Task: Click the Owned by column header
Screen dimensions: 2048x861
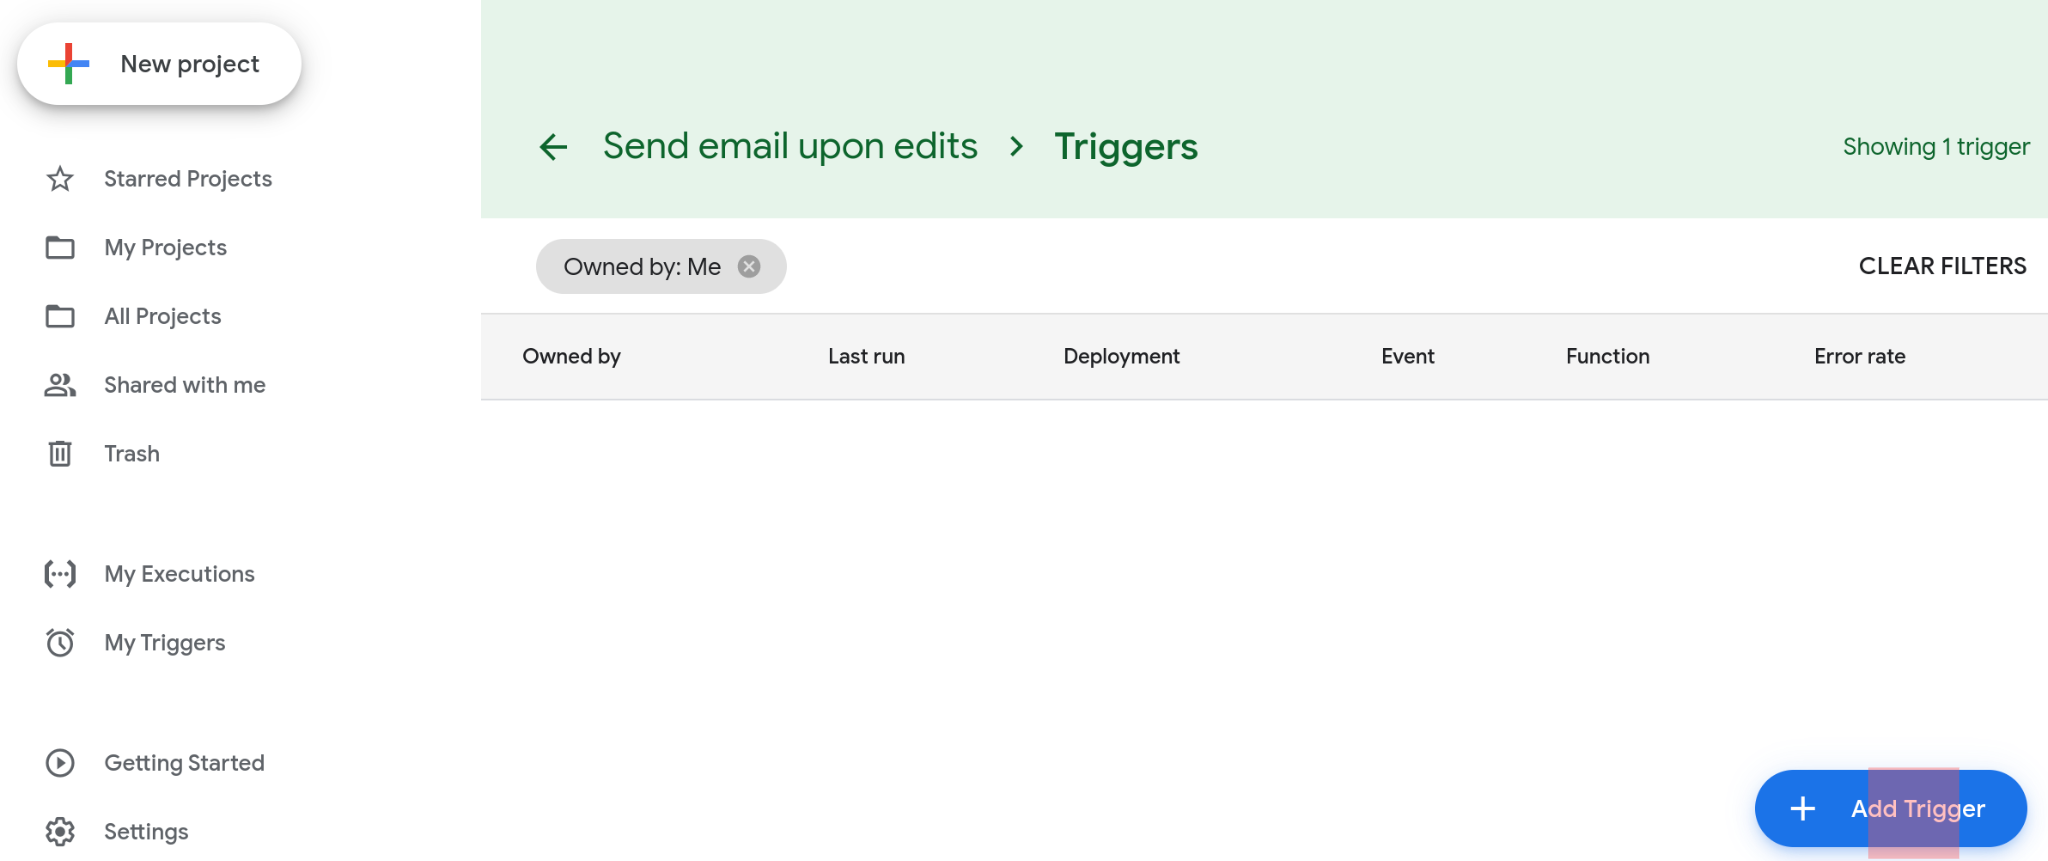Action: pyautogui.click(x=571, y=356)
